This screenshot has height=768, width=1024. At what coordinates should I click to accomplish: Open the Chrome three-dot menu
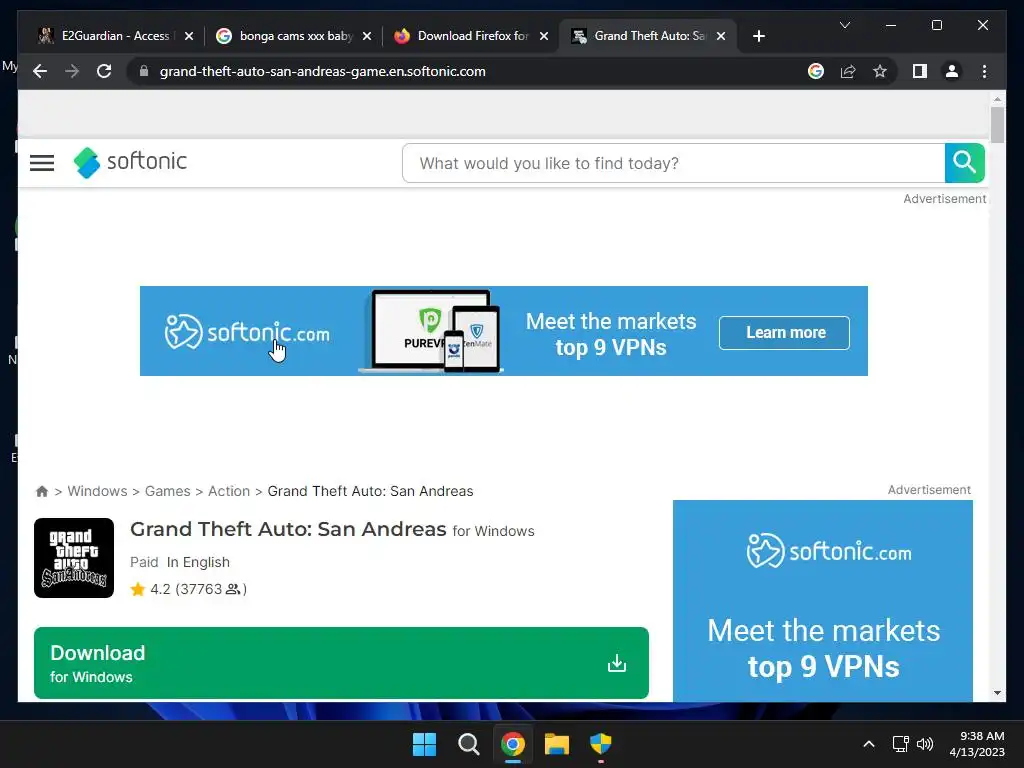[x=984, y=71]
